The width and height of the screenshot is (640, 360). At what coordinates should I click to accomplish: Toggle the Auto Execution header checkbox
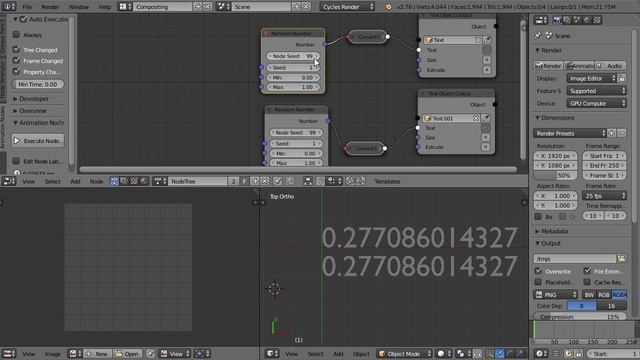[23, 19]
